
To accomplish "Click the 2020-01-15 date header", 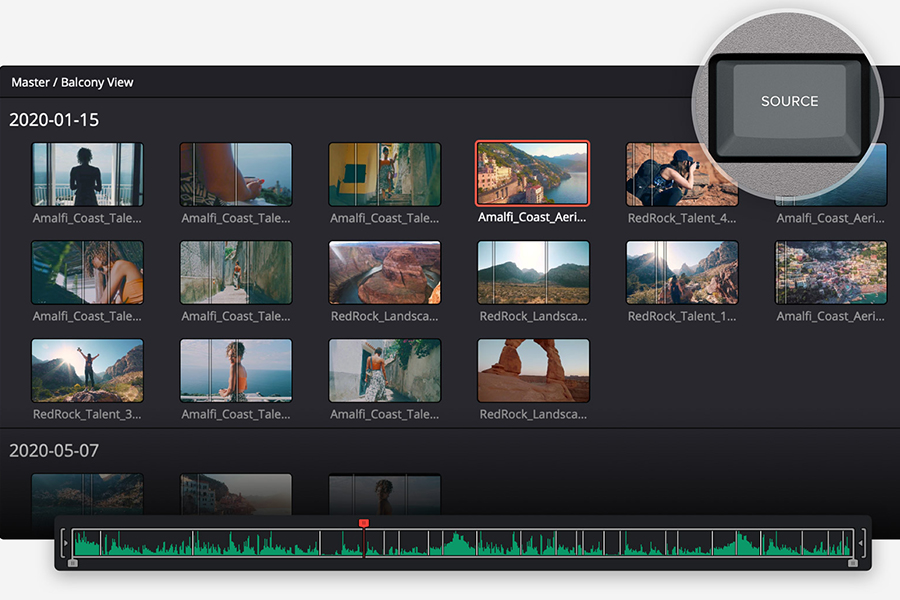I will [x=54, y=120].
